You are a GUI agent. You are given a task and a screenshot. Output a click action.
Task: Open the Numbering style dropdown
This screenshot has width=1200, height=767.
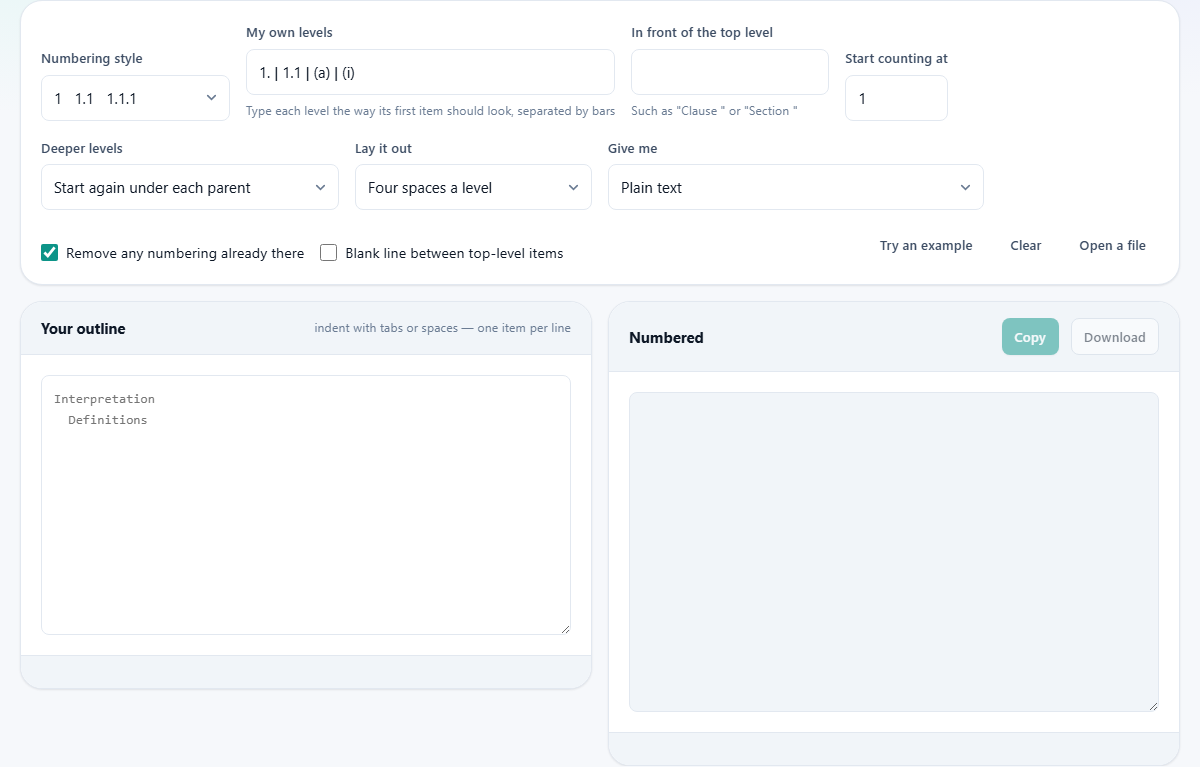(x=135, y=98)
